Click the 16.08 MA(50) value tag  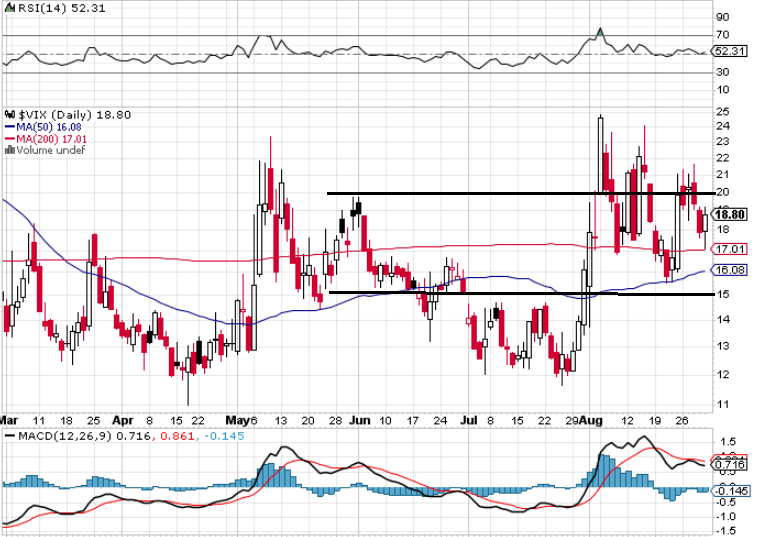click(731, 270)
